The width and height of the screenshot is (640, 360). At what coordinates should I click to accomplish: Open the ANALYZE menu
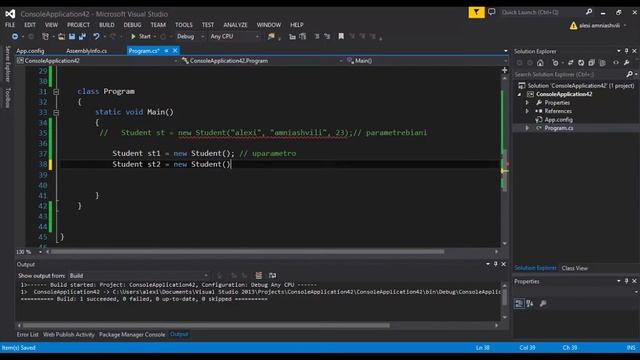point(236,25)
